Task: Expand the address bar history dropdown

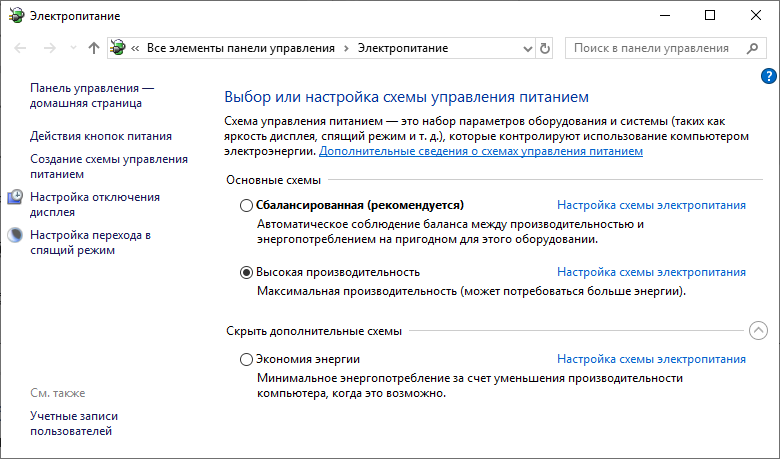Action: click(528, 49)
